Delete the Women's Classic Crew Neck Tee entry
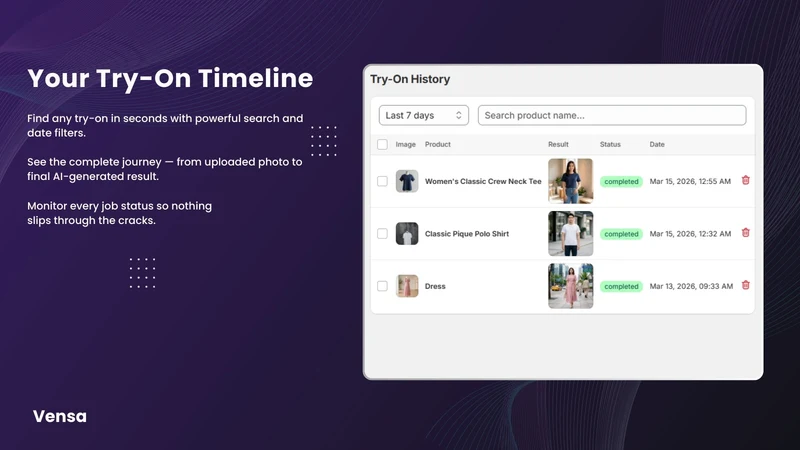This screenshot has height=450, width=800. point(745,180)
